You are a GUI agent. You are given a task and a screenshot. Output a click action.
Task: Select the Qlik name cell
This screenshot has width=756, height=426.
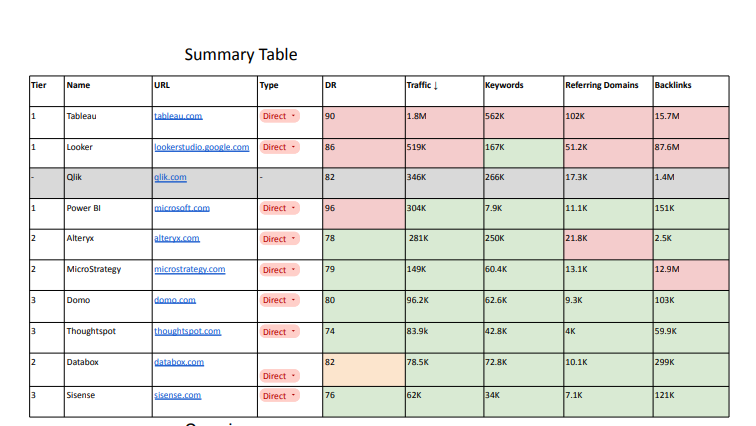click(108, 183)
